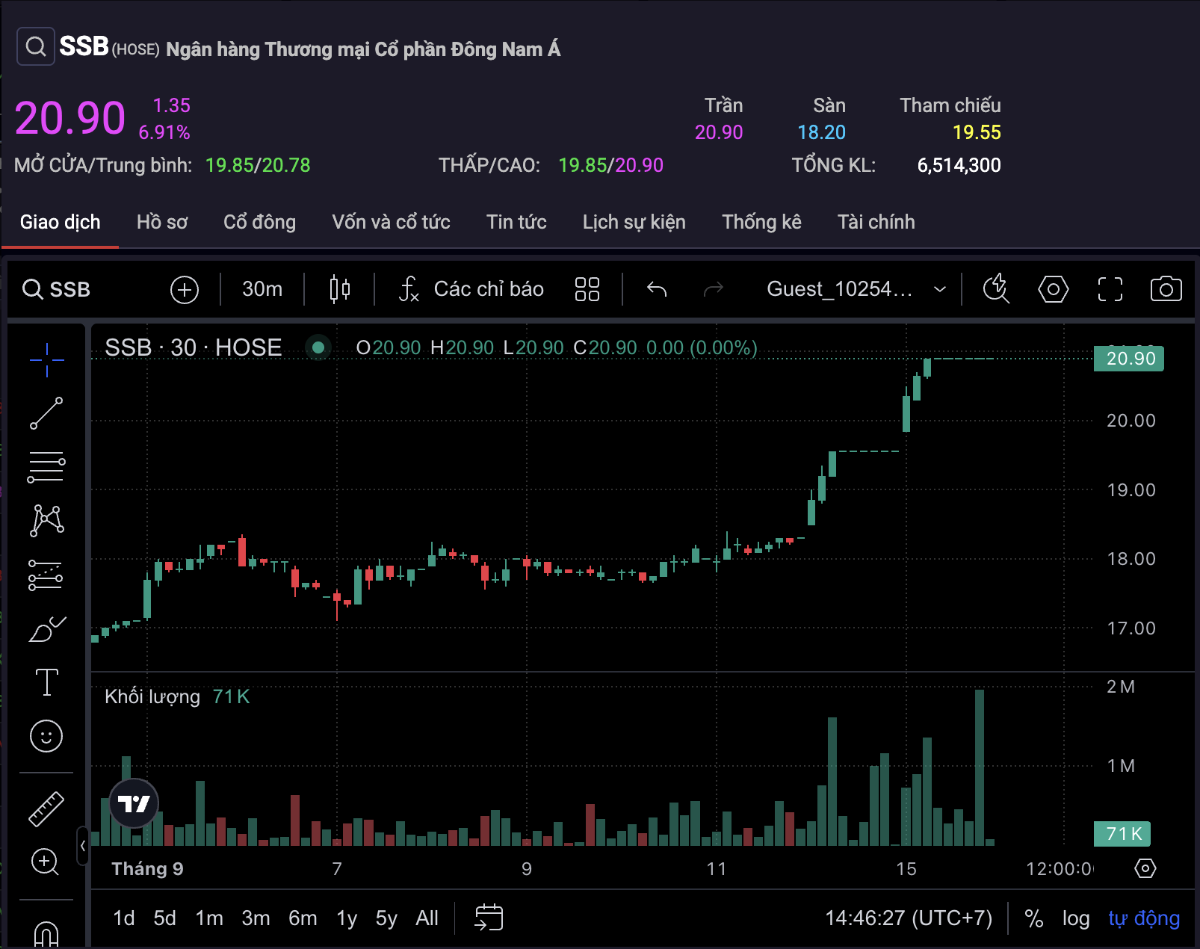Open the quick search lightning icon
This screenshot has height=949, width=1200.
996,290
